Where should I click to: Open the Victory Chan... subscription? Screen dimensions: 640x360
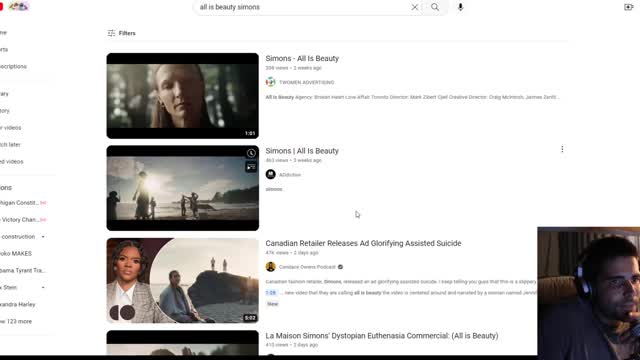[x=19, y=220]
